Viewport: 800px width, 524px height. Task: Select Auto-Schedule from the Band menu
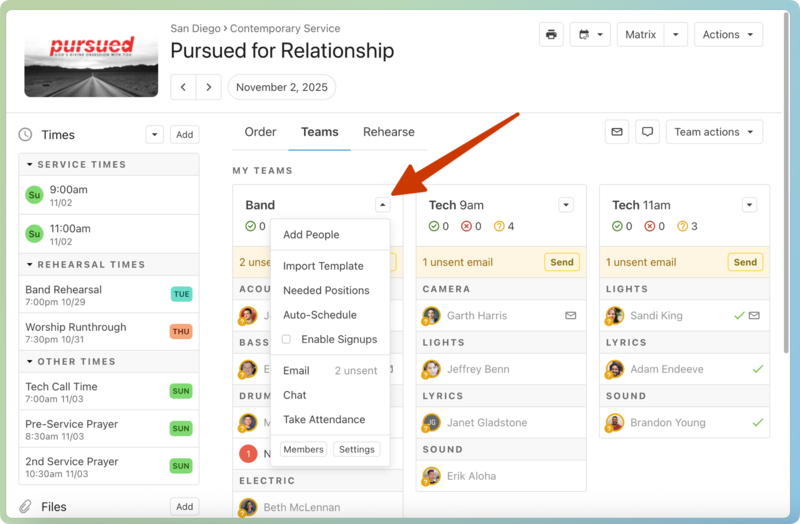pos(319,315)
